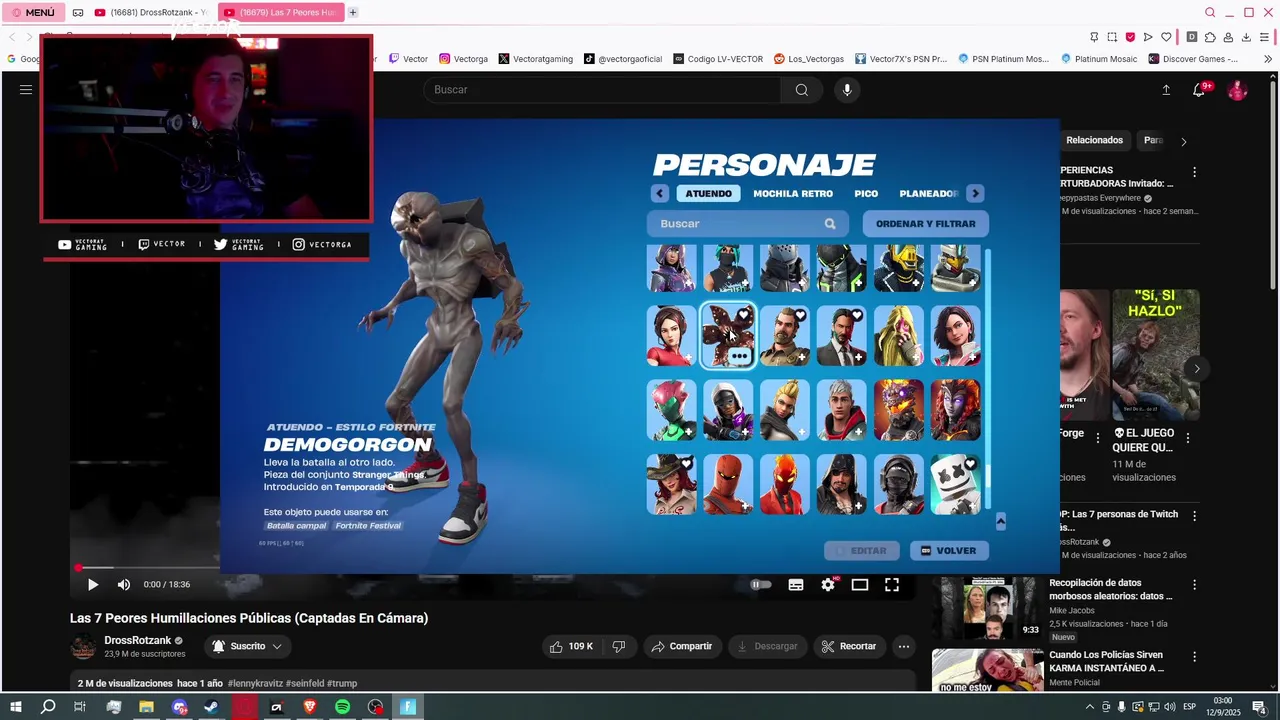The image size is (1280, 720).
Task: Open the YouTube hamburger guide menu
Action: click(x=26, y=90)
